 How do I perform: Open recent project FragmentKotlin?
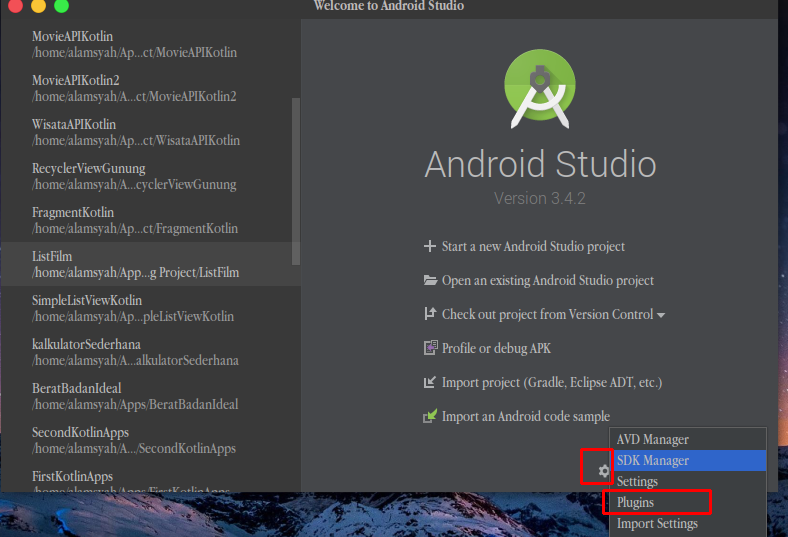[x=151, y=220]
